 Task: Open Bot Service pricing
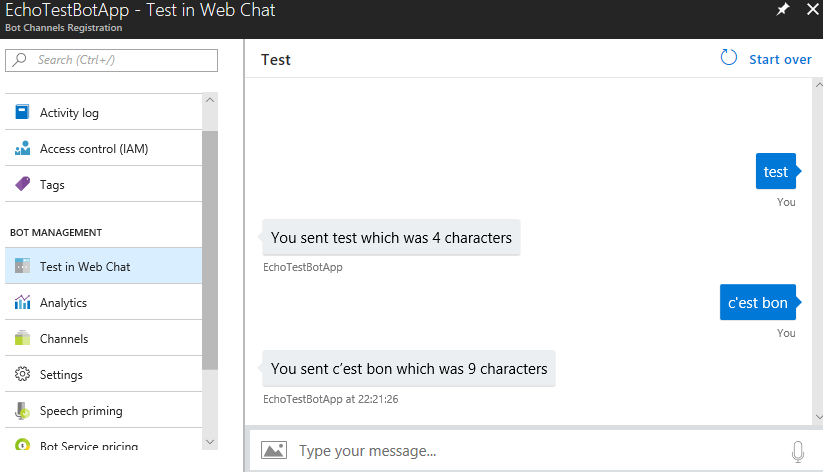coord(103,440)
